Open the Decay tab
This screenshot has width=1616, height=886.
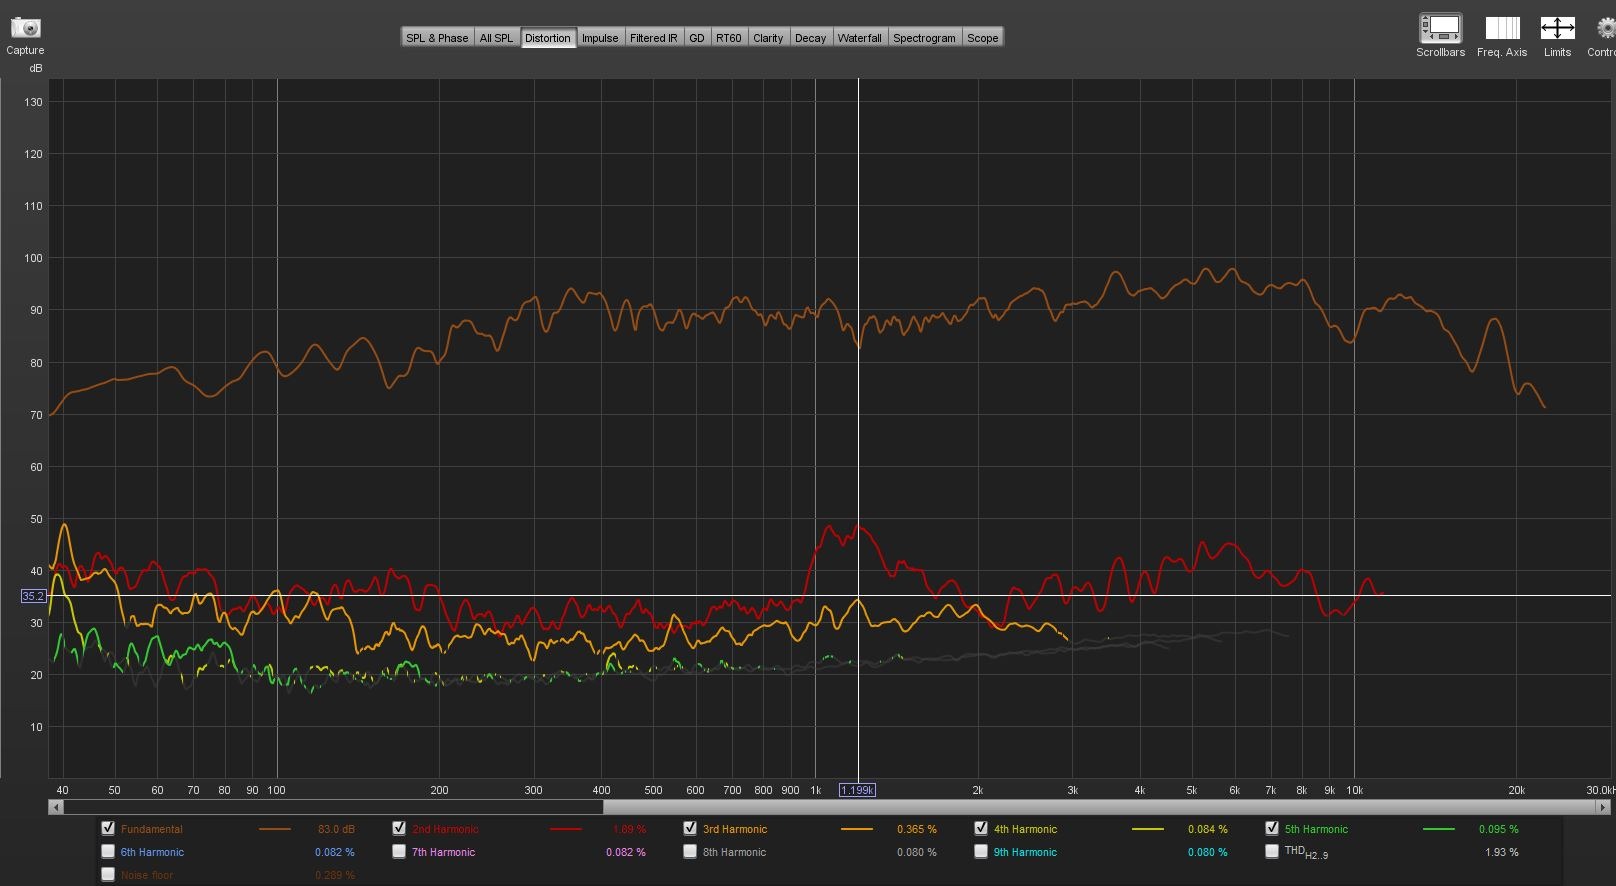pos(811,38)
